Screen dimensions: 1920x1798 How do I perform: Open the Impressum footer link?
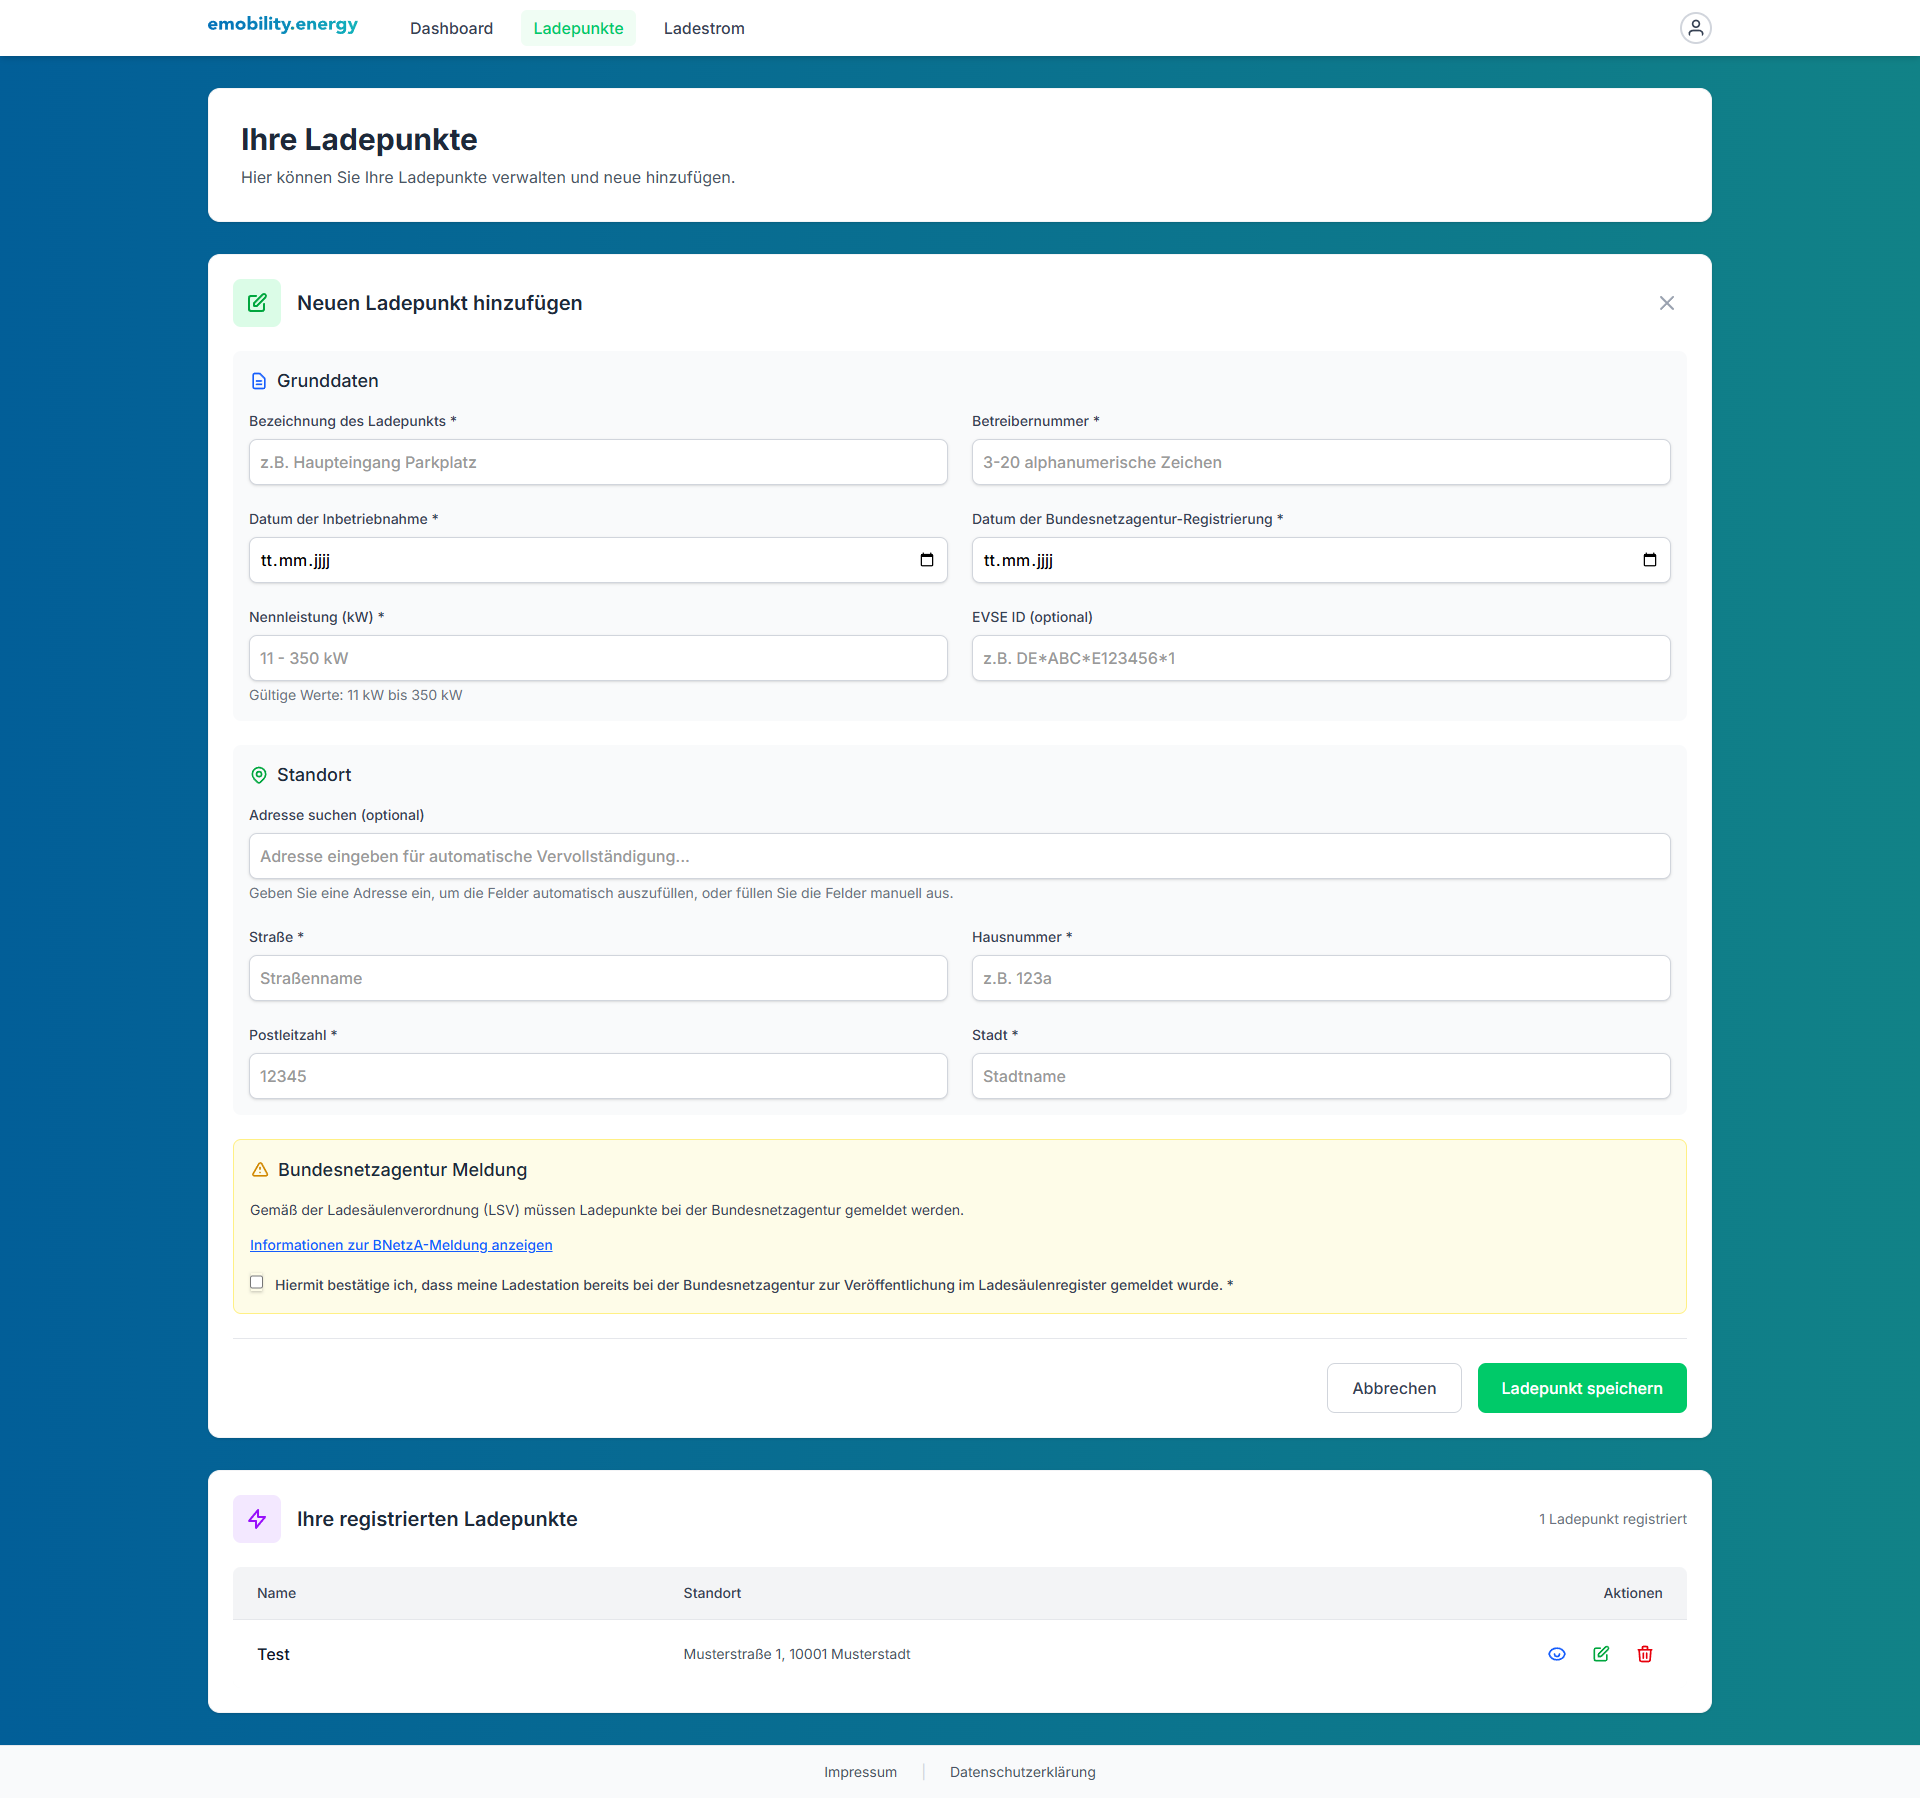pos(860,1772)
